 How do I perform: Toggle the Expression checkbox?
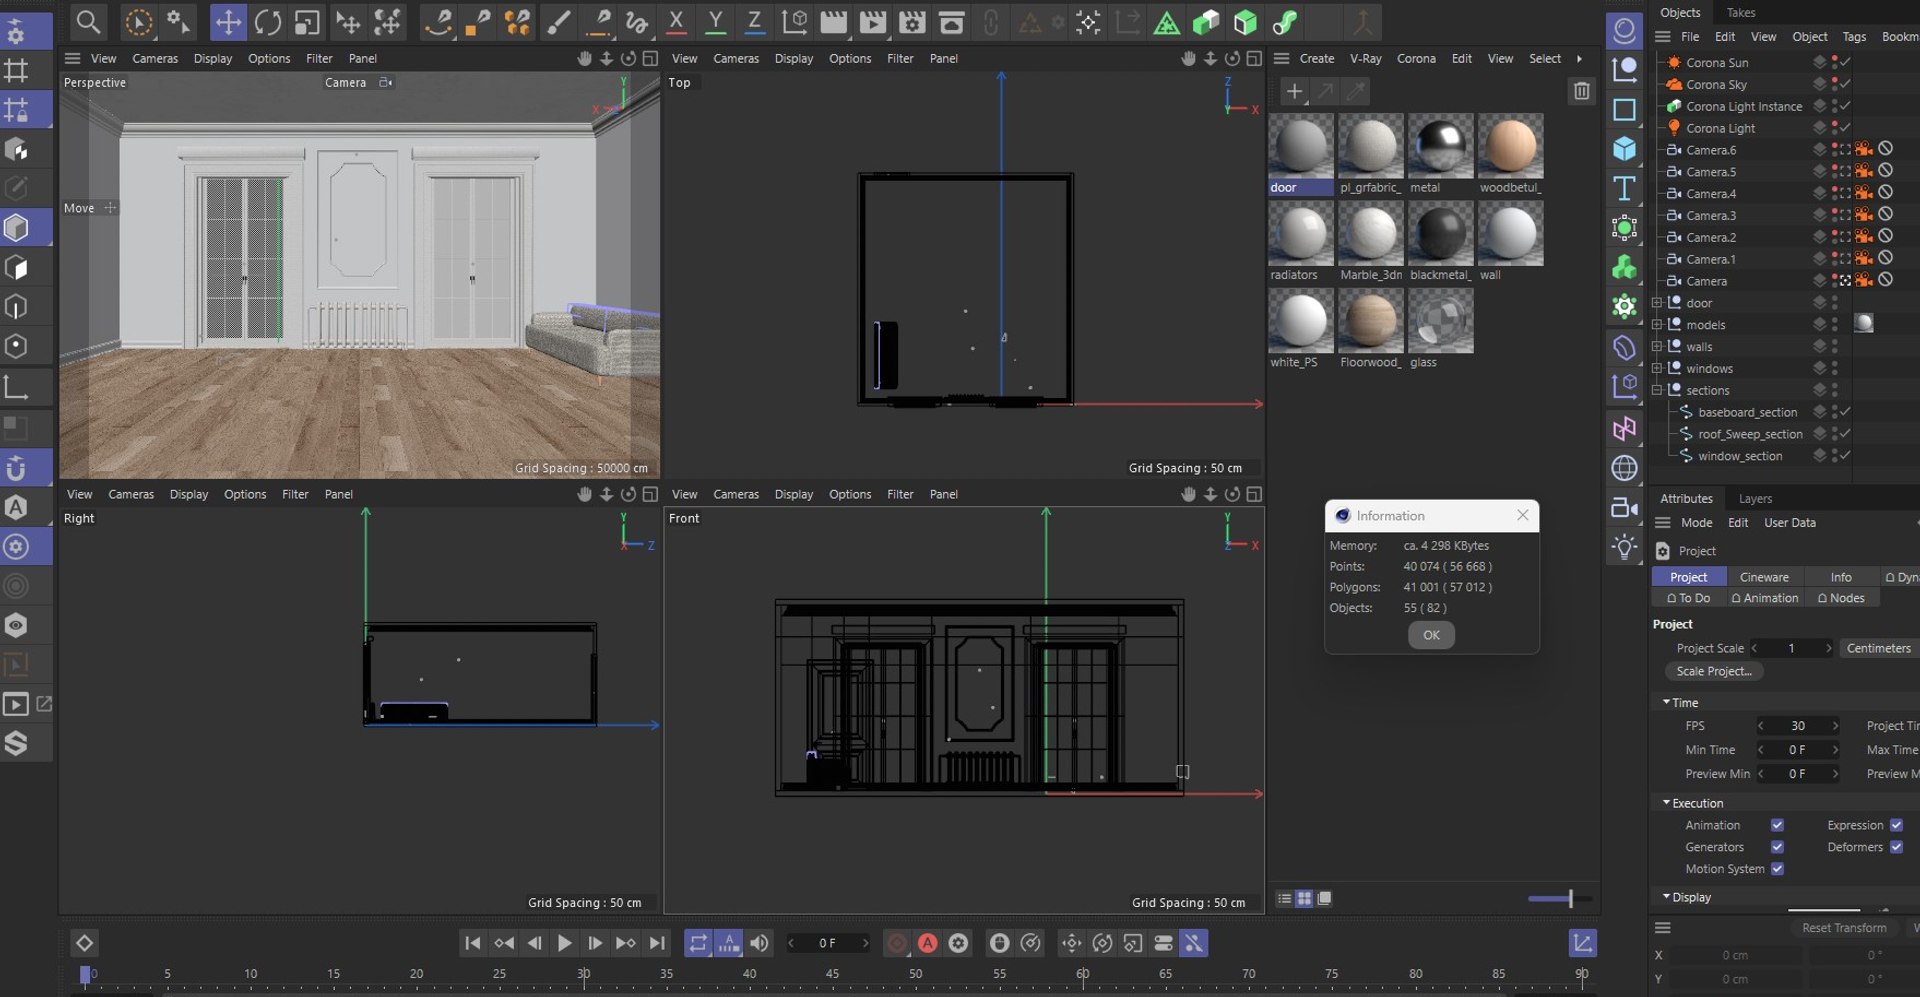(x=1896, y=826)
